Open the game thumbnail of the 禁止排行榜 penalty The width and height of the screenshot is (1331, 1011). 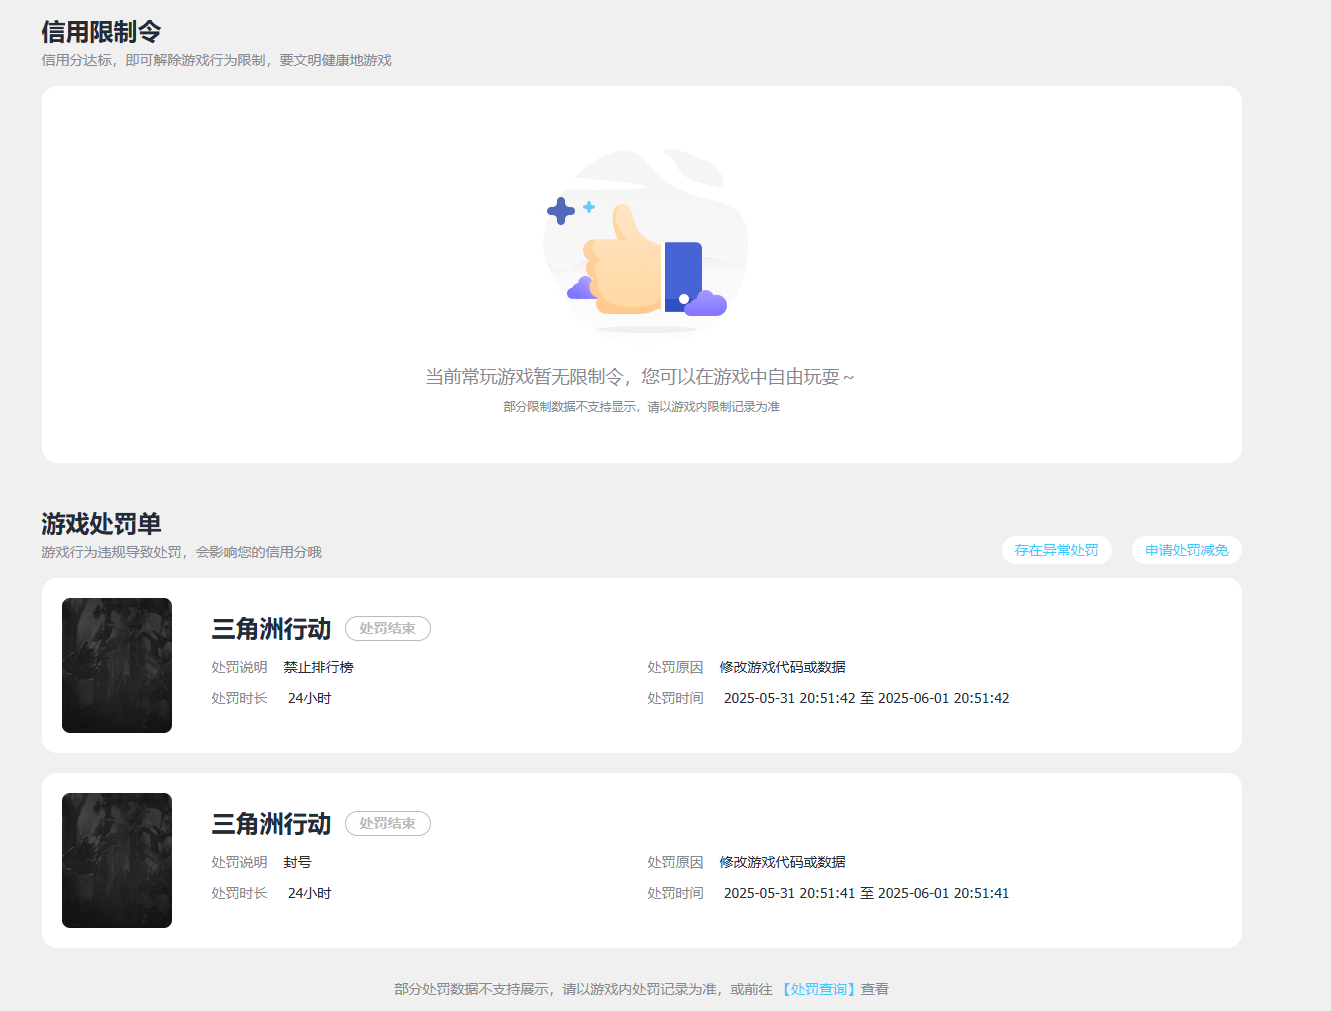pyautogui.click(x=117, y=665)
